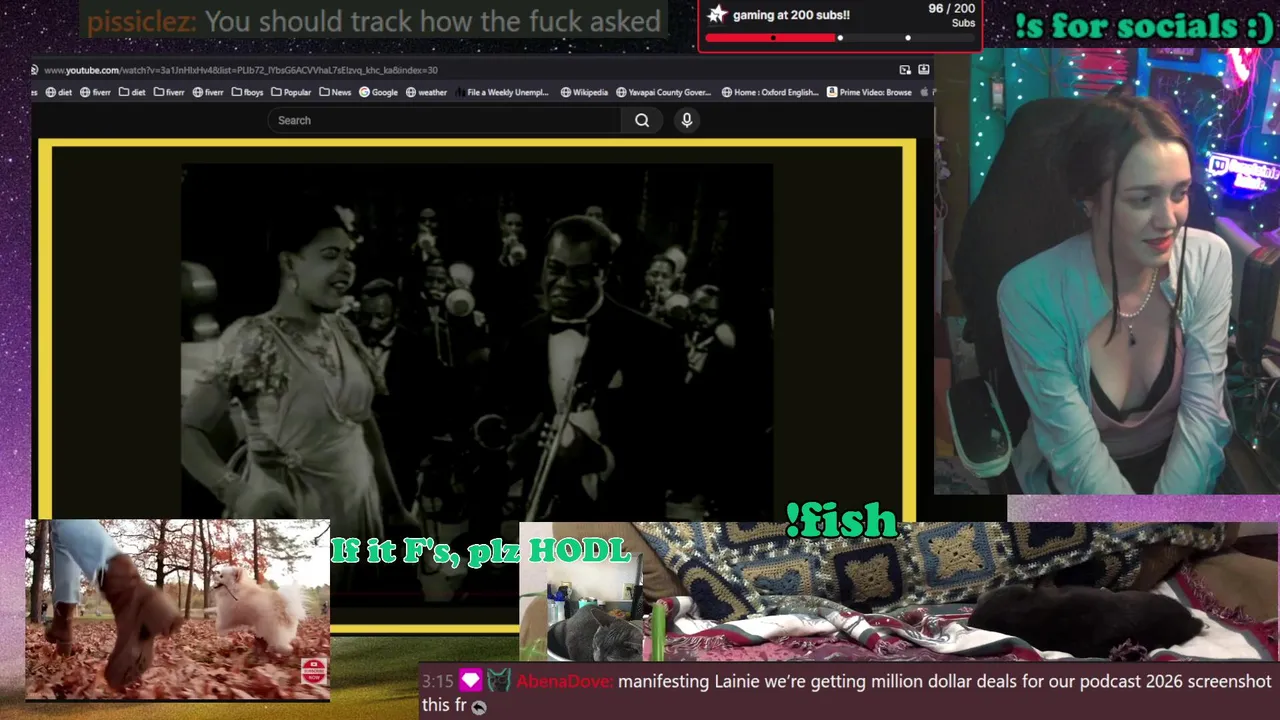
Task: Click the AbenaDove username in chat
Action: click(562, 682)
